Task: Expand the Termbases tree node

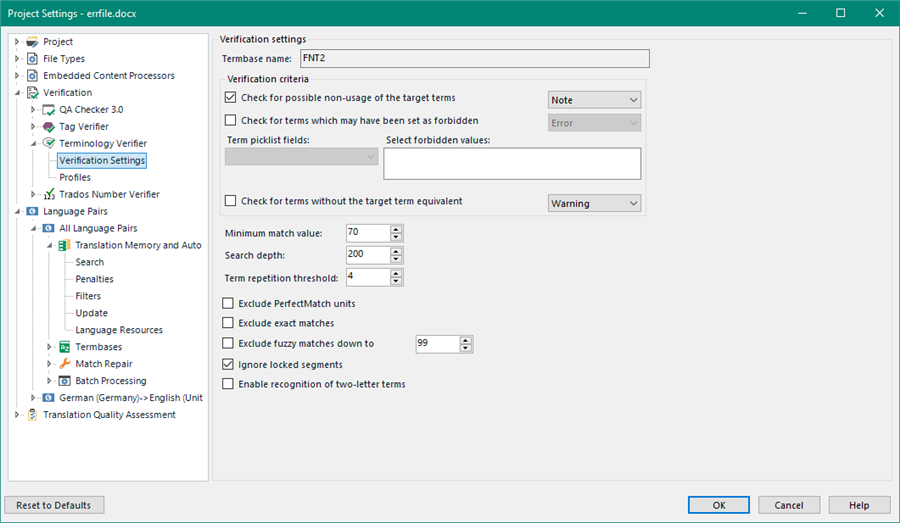Action: coord(50,347)
